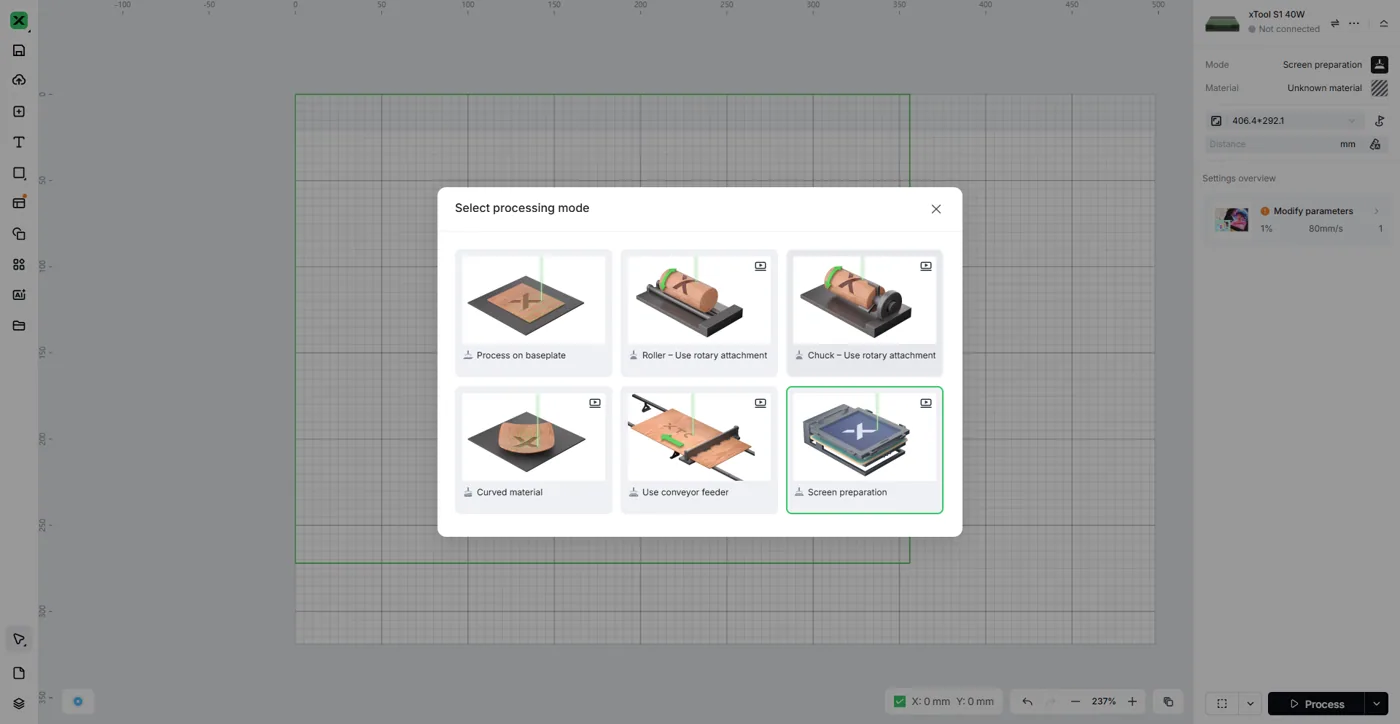Open the AI image generator tool
Screen dimensions: 1400x724
[19, 295]
